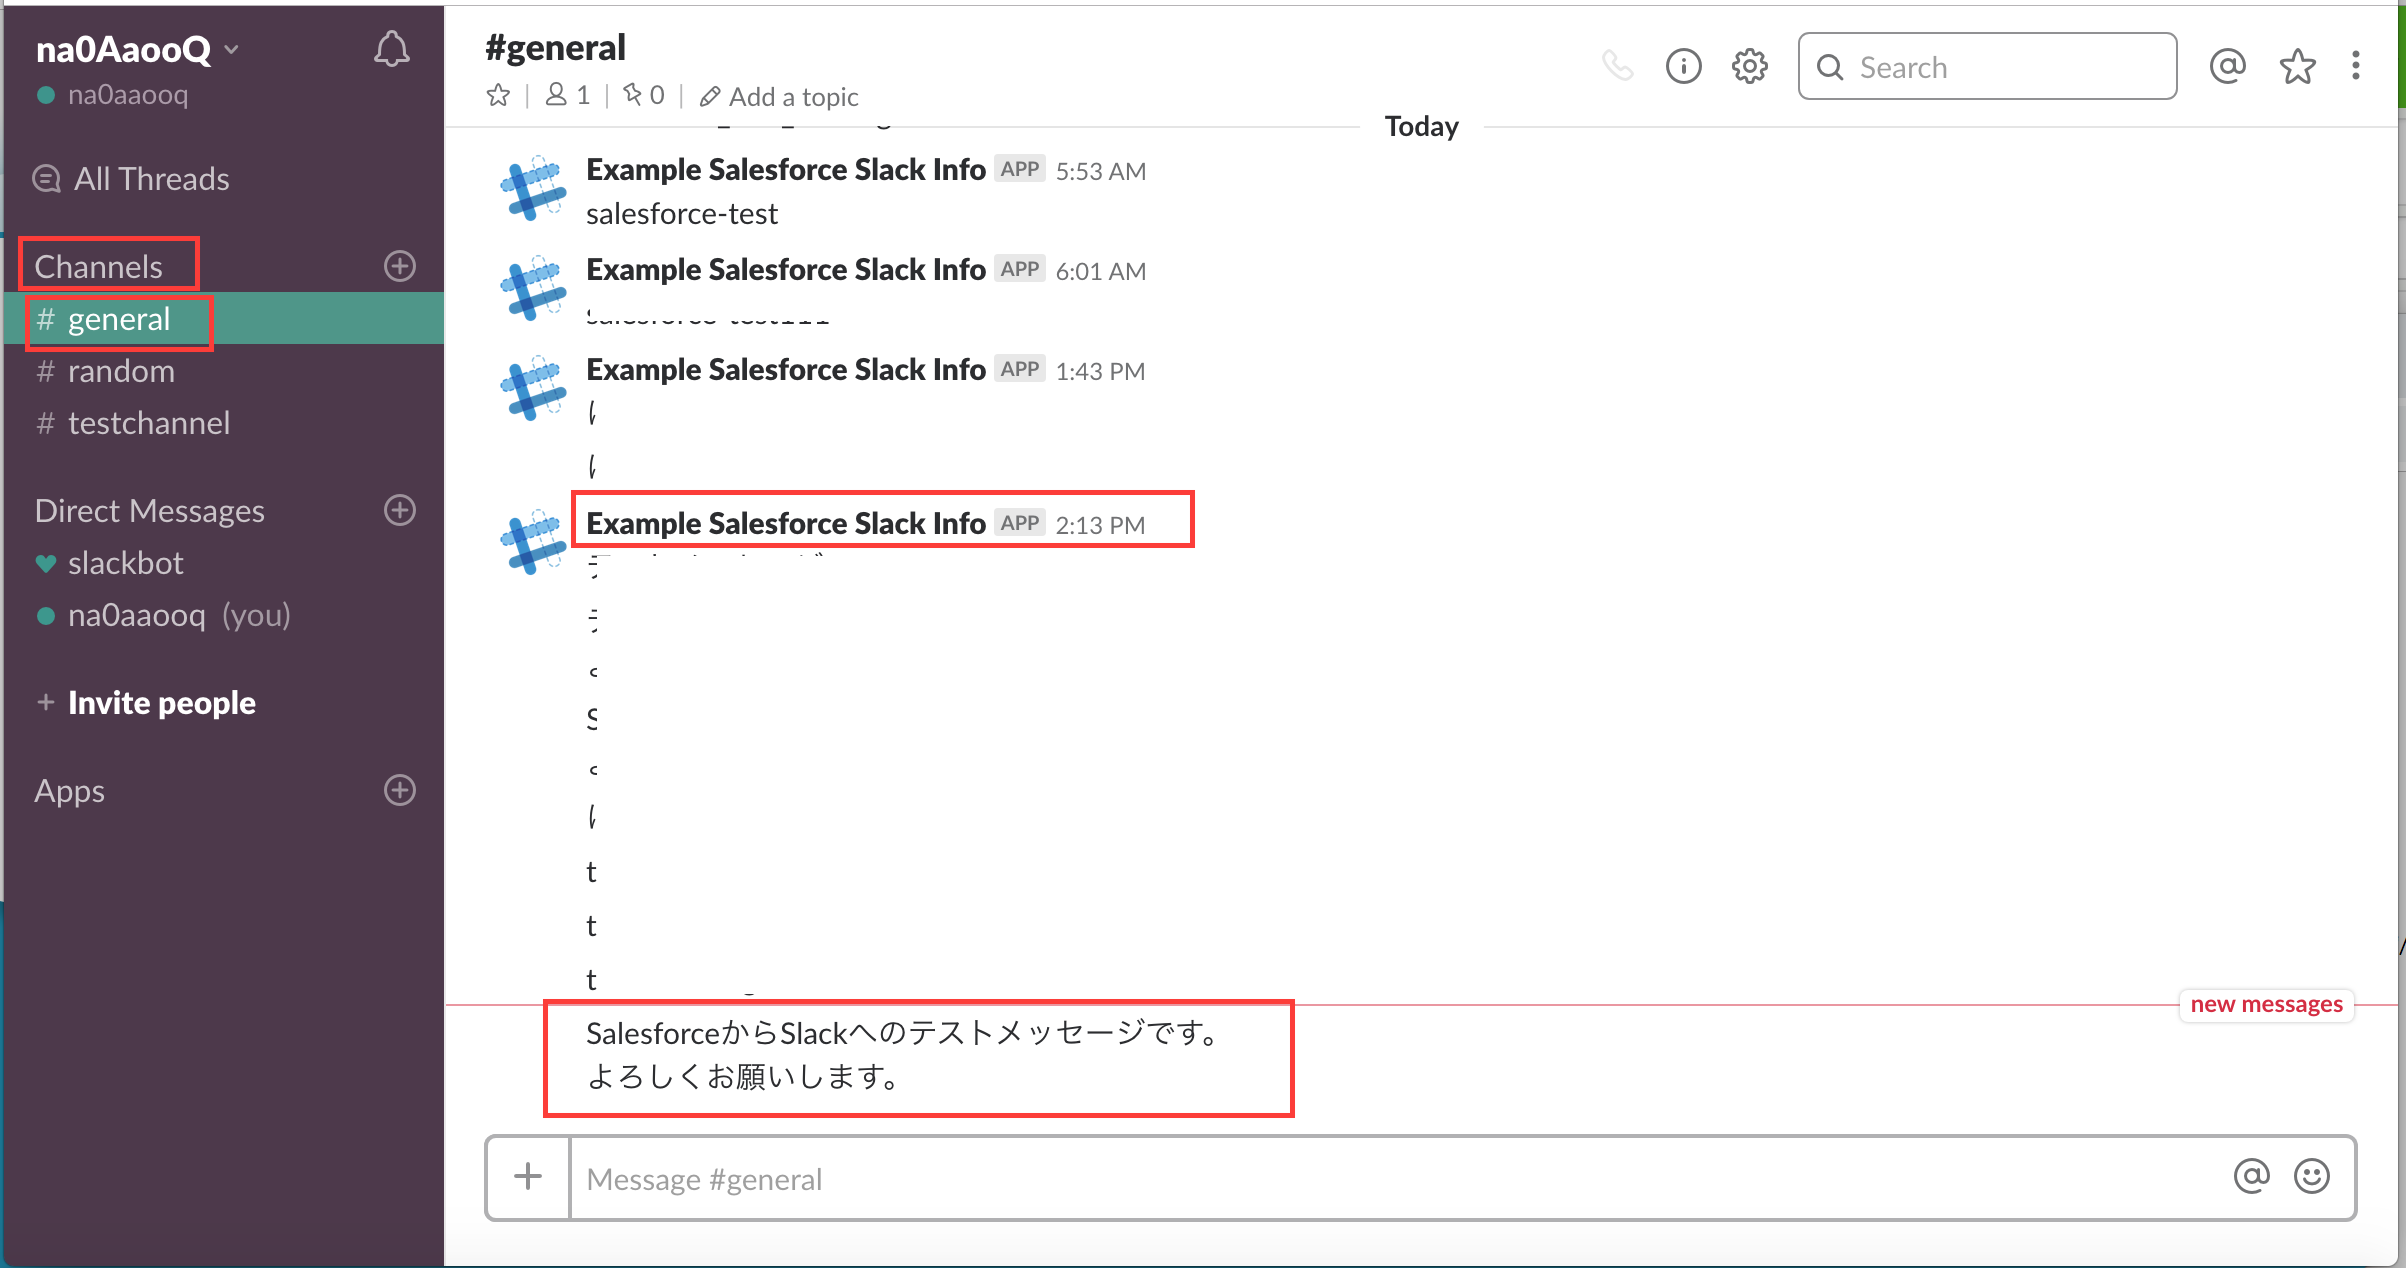
Task: Click Add a topic
Action: [x=779, y=97]
